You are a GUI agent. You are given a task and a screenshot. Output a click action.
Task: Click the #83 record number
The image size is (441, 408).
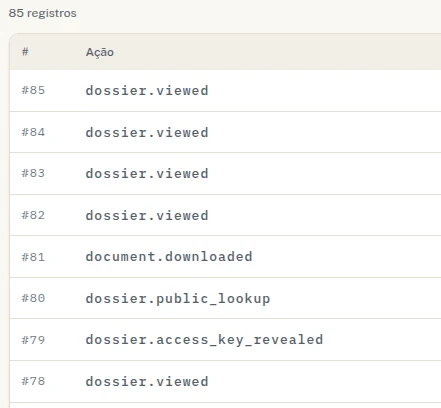pos(33,173)
